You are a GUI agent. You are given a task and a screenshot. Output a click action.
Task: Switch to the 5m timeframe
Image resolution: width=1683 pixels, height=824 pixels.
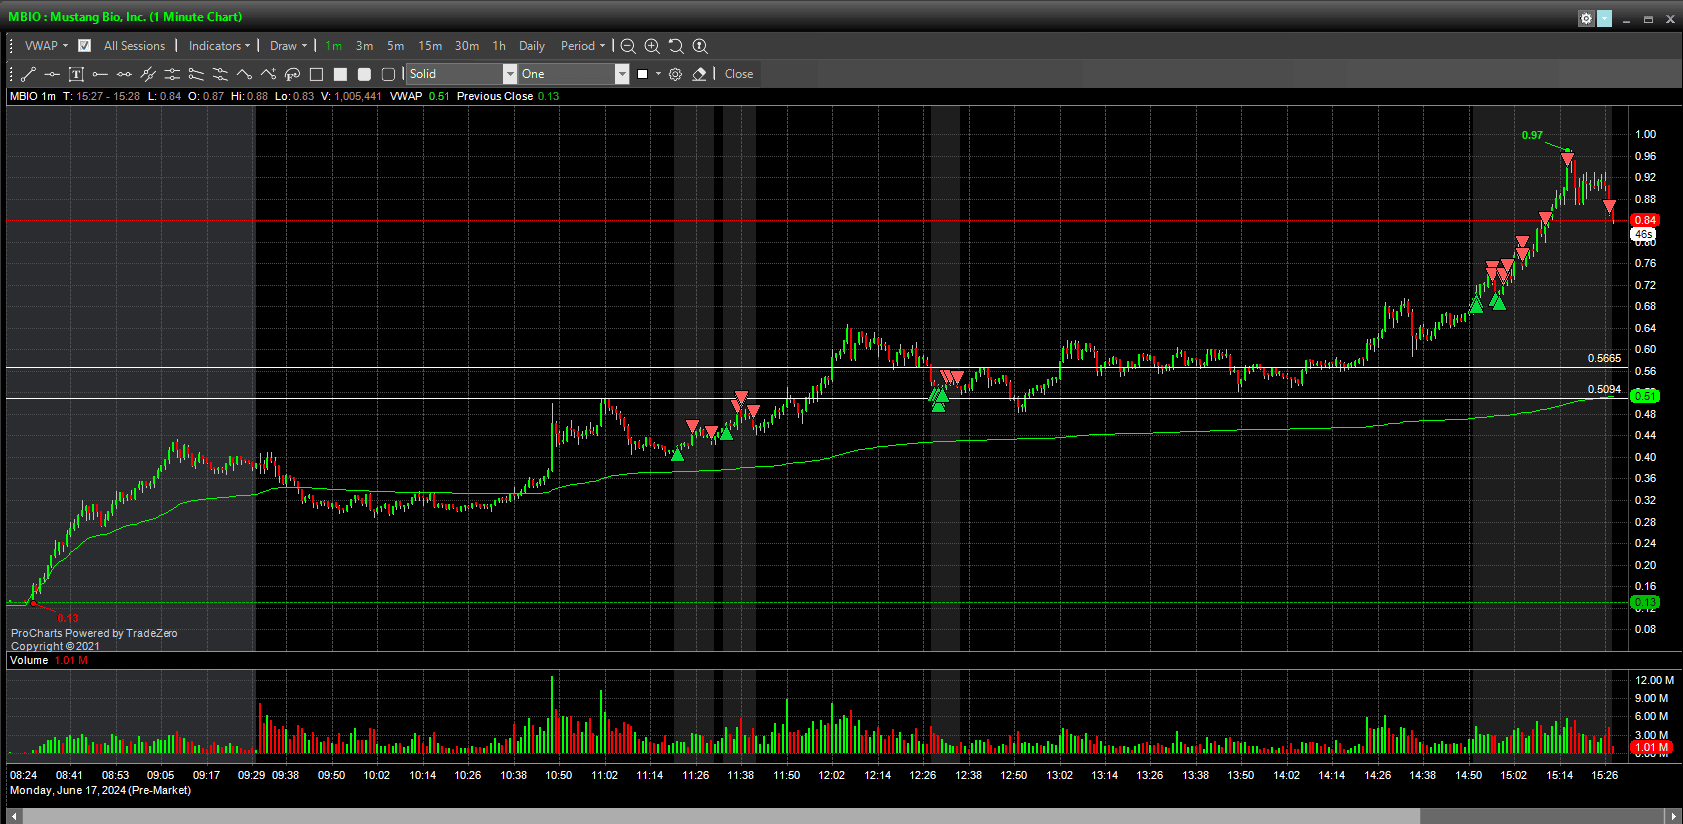tap(396, 46)
